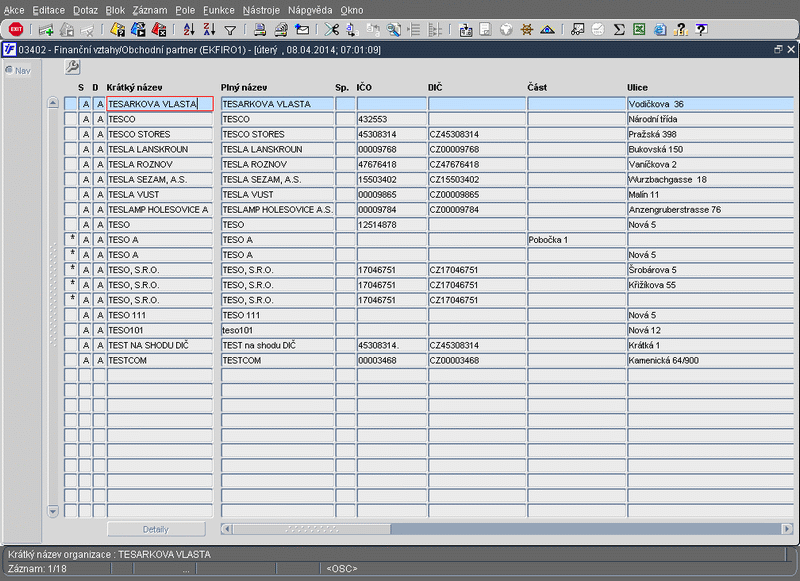The image size is (800, 581).
Task: Open the ship's wheel navigator icon
Action: [x=527, y=30]
